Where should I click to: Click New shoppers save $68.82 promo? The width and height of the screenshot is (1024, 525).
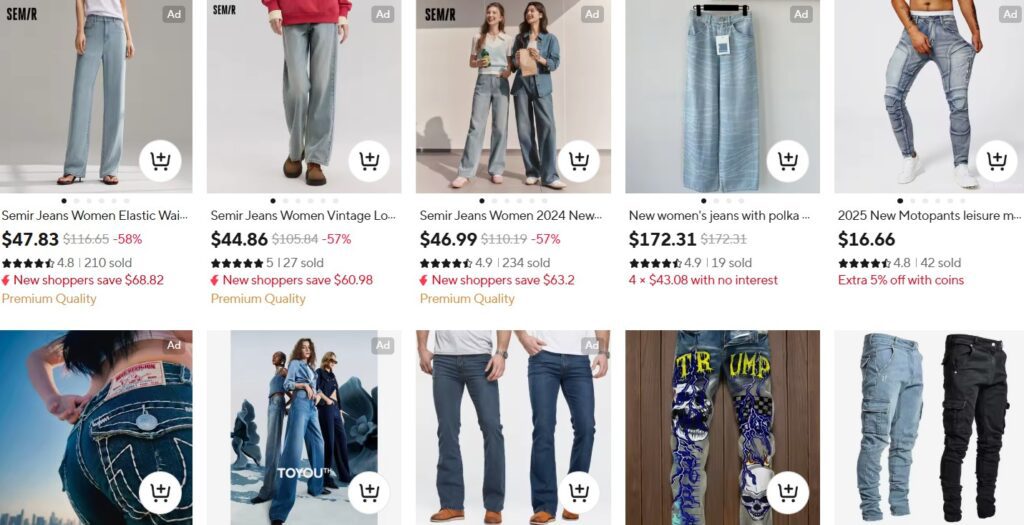(x=83, y=280)
